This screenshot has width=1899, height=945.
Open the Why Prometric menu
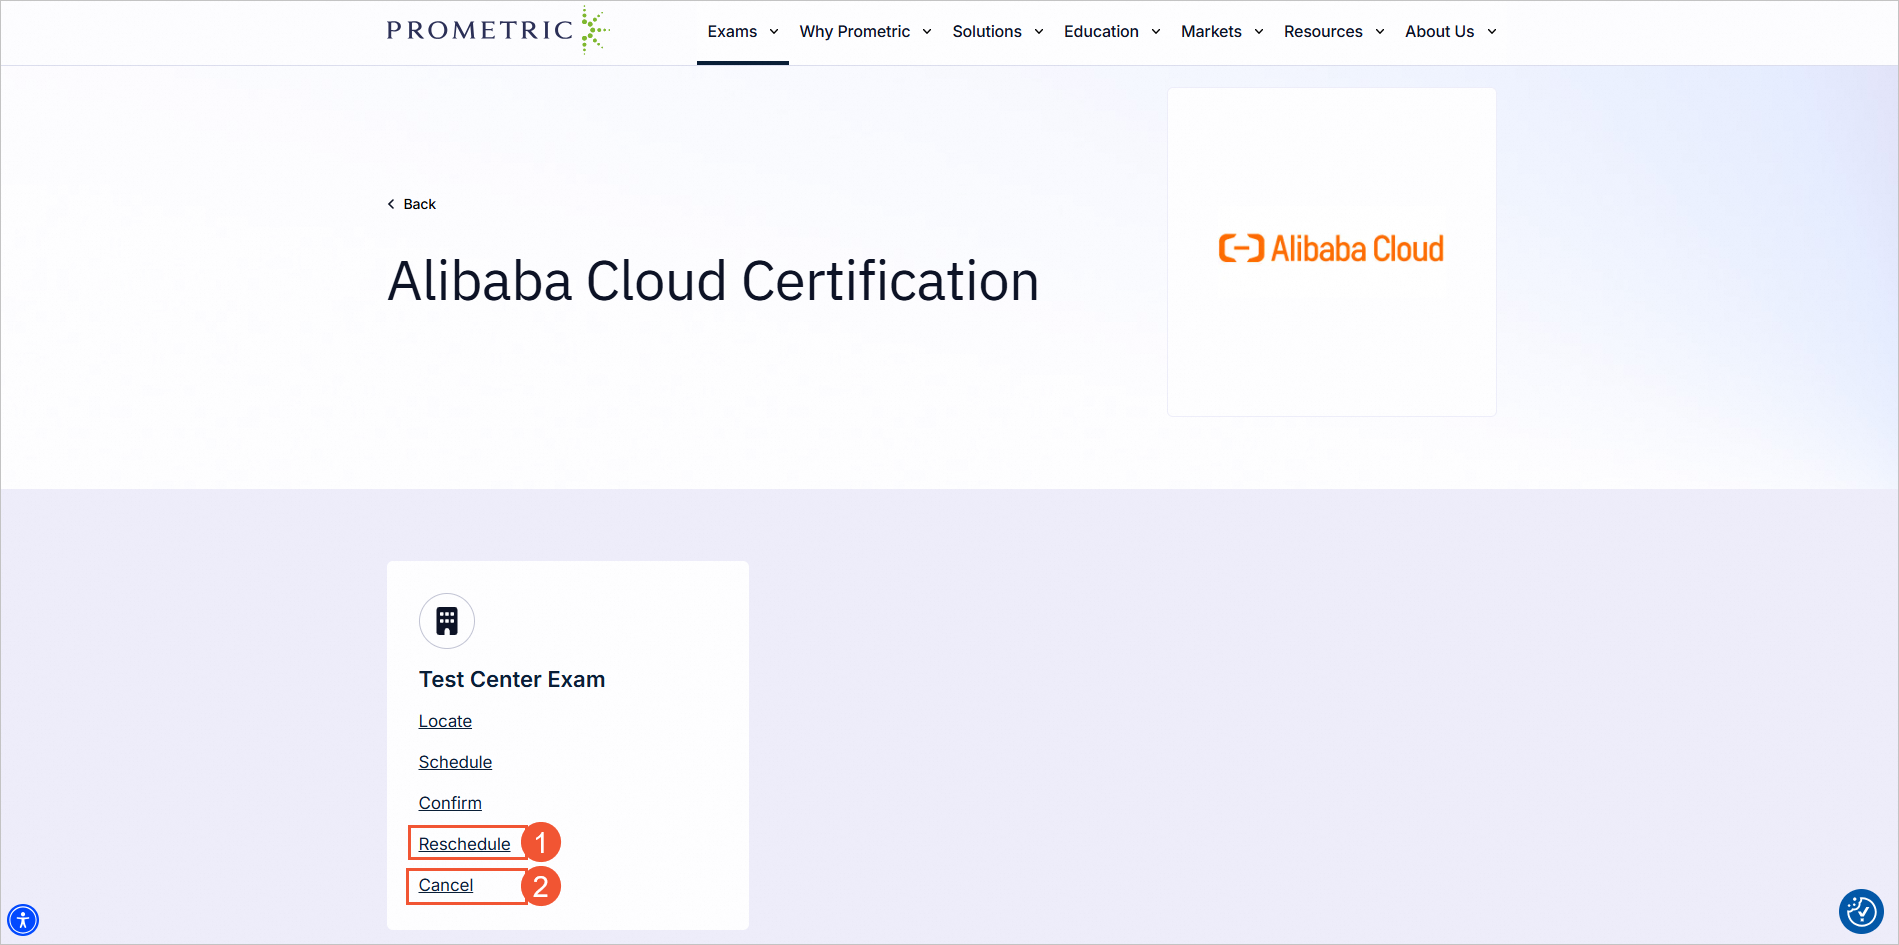click(854, 31)
